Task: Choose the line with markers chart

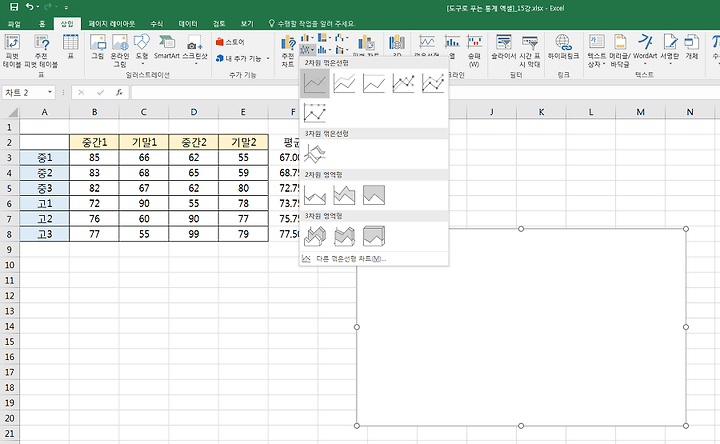Action: 403,84
